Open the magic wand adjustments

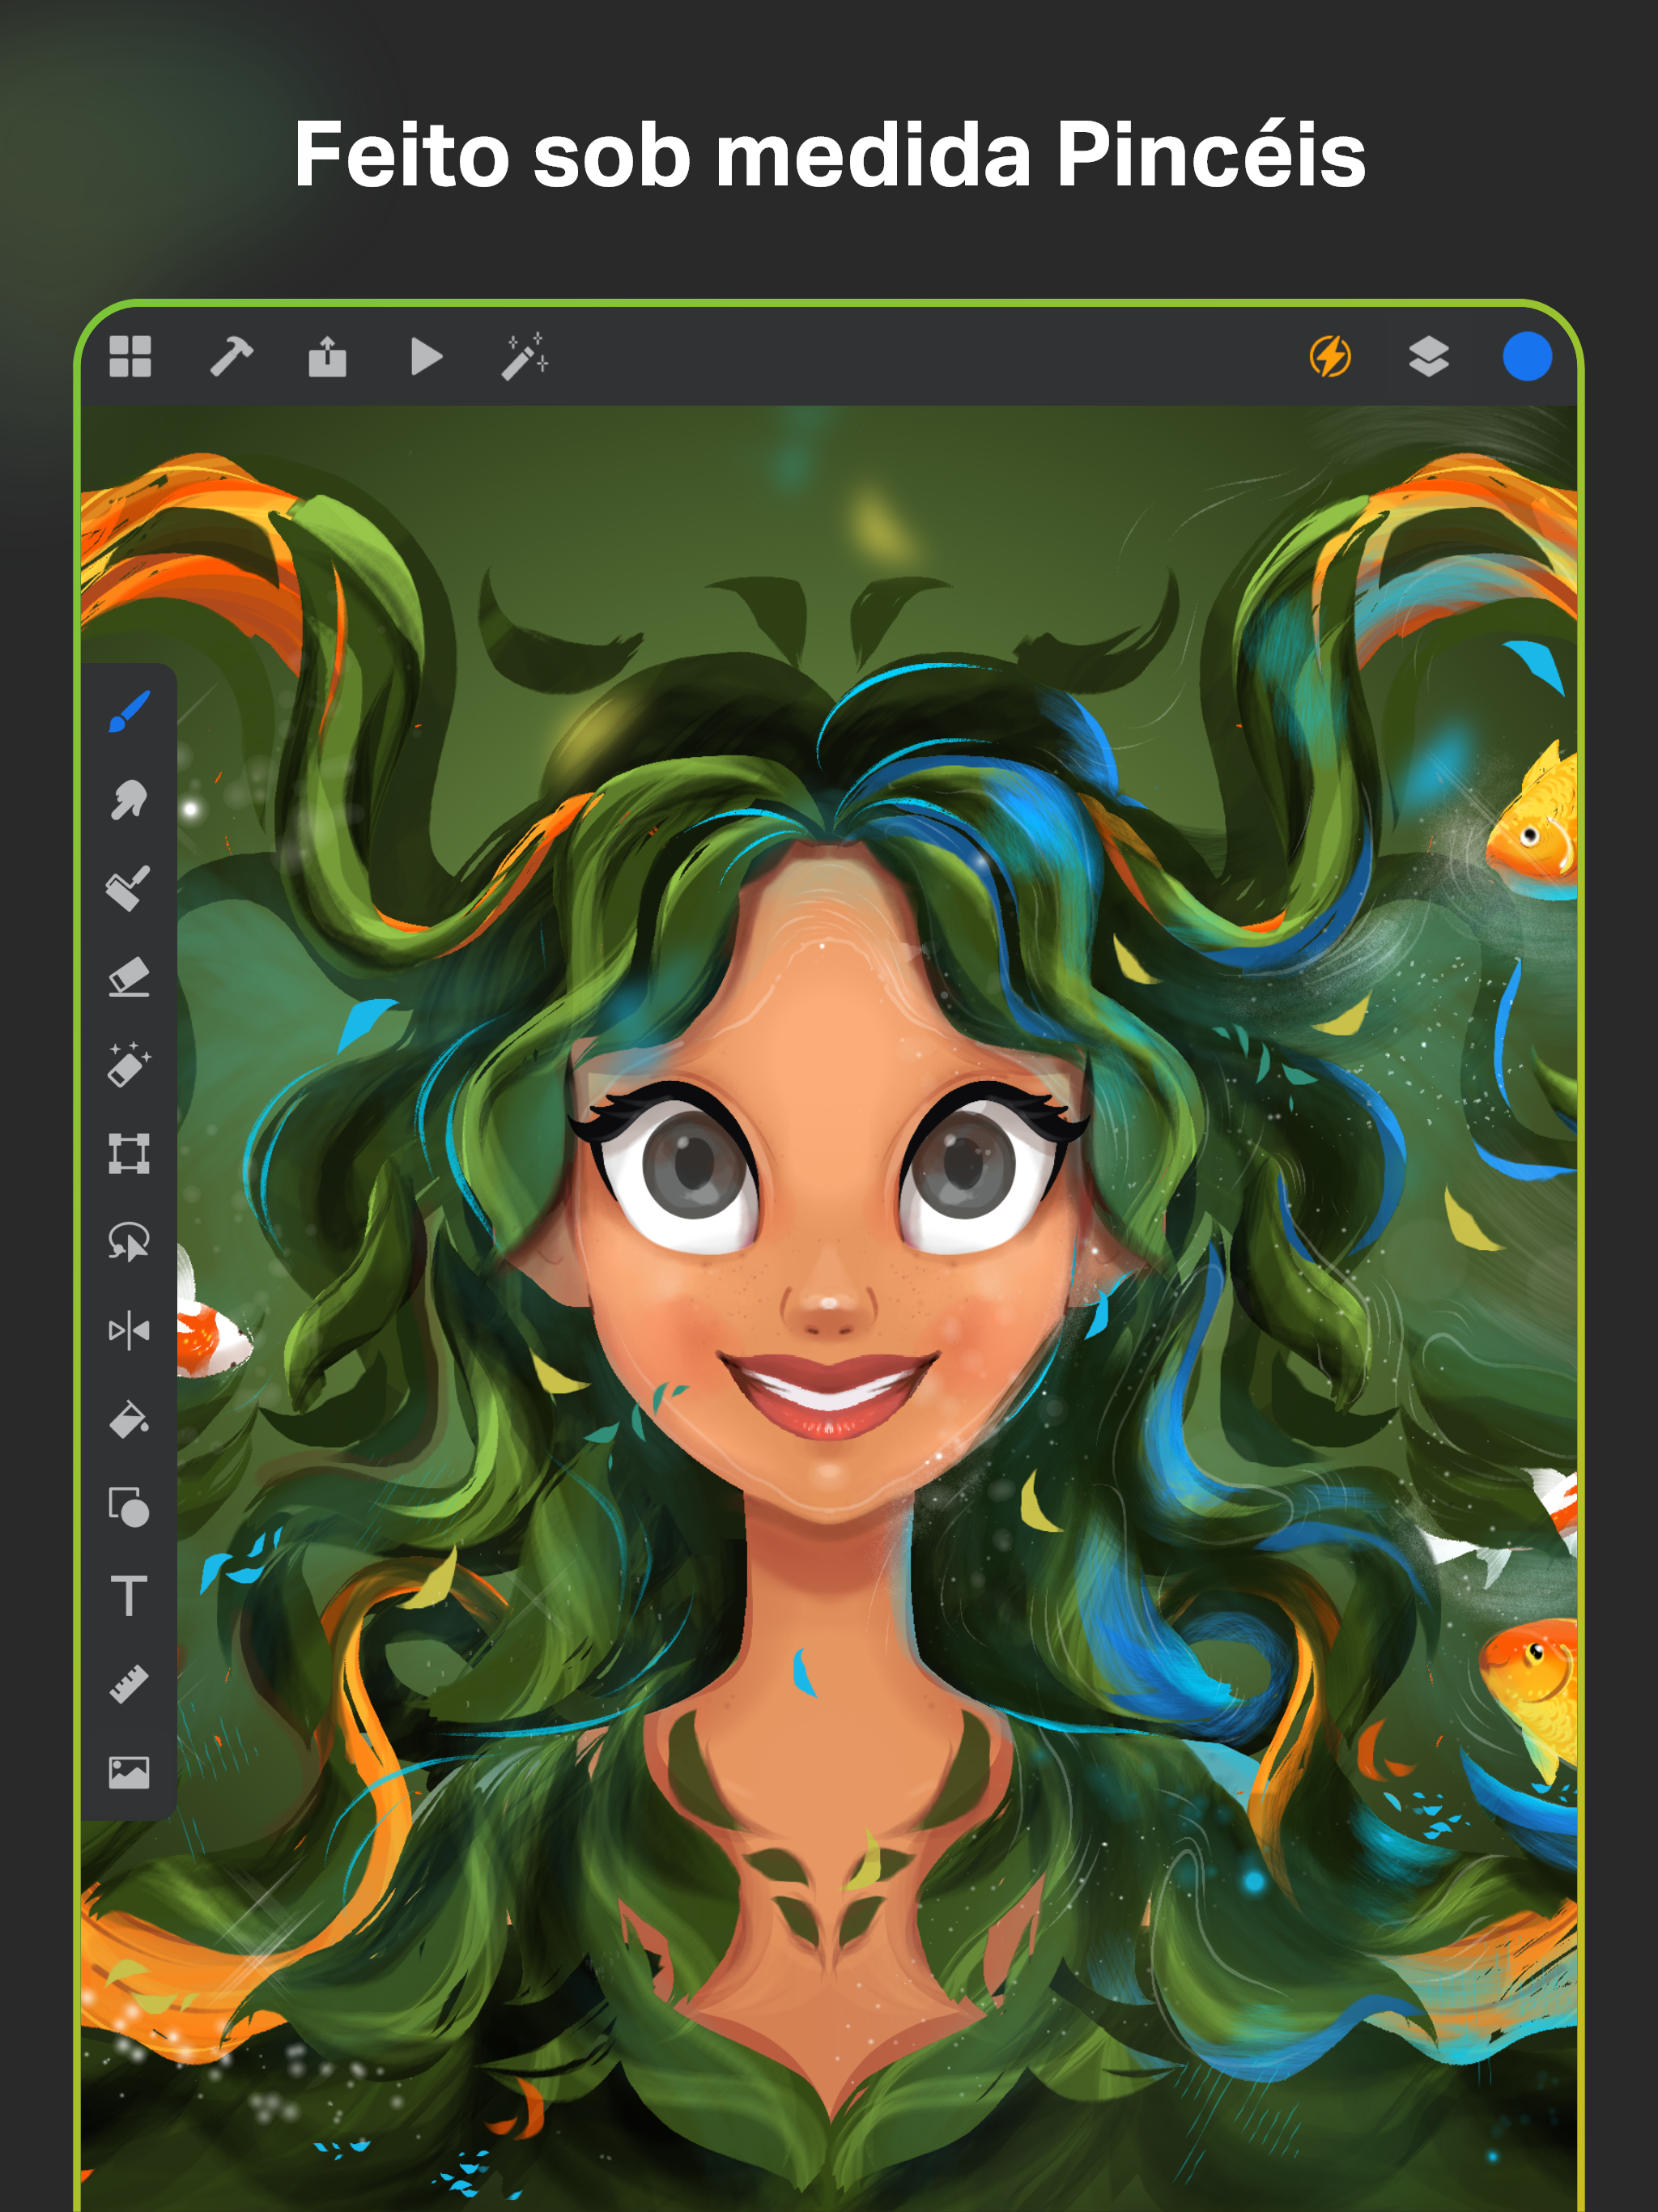tap(524, 356)
